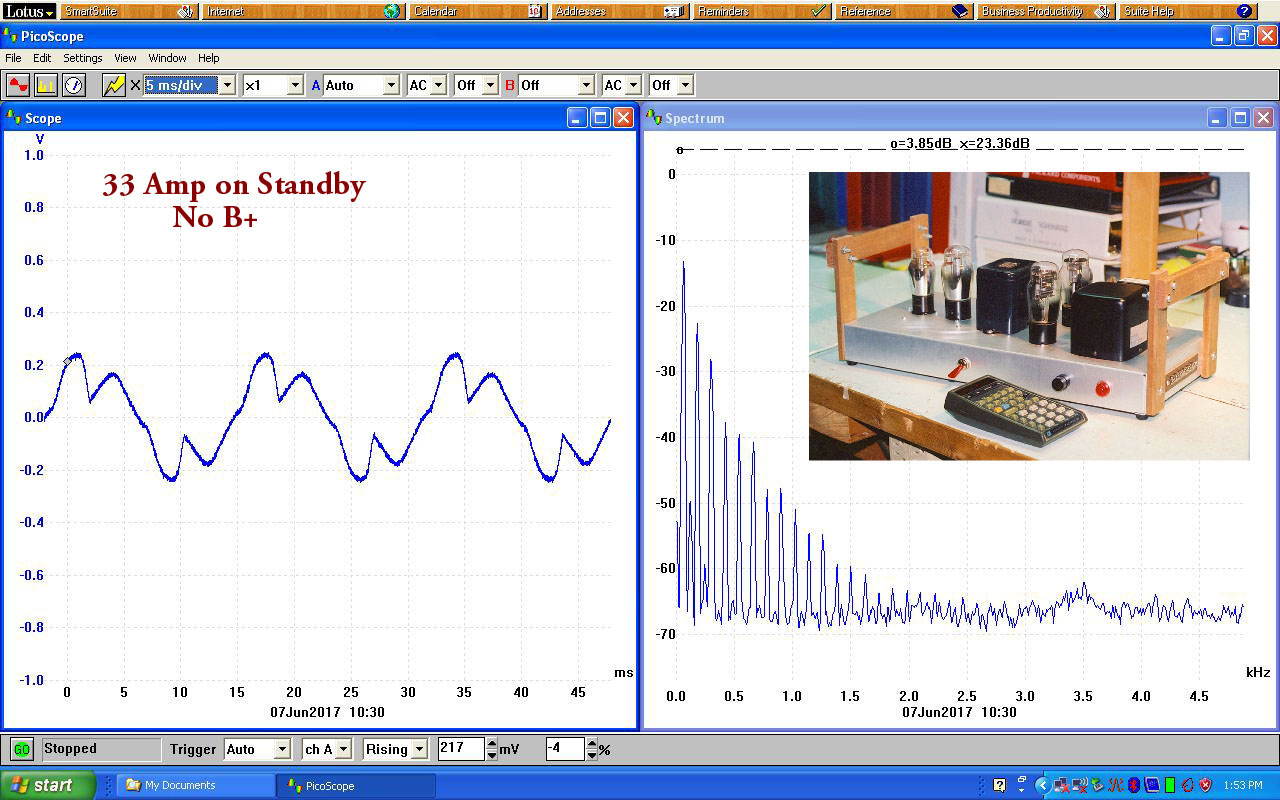
Task: Click the ruler handle circle in Spectrum
Action: [x=680, y=150]
